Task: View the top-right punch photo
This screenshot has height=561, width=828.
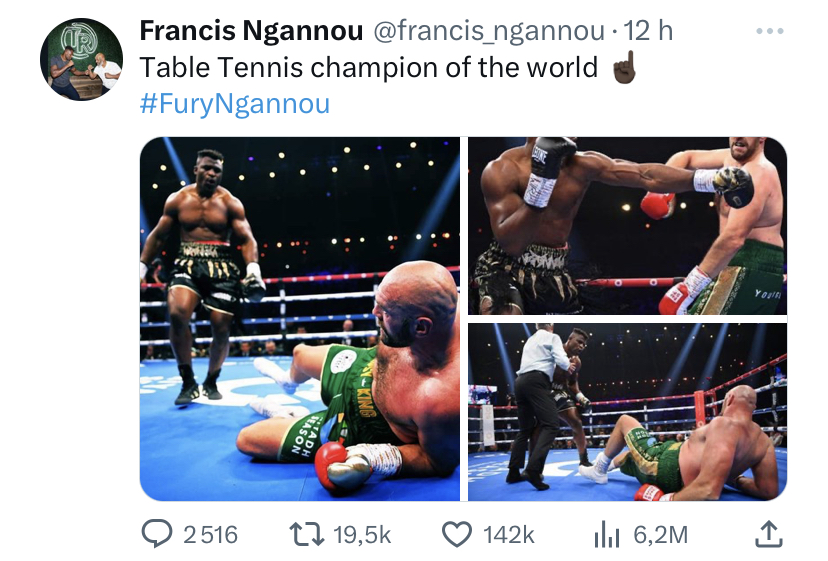Action: (627, 226)
